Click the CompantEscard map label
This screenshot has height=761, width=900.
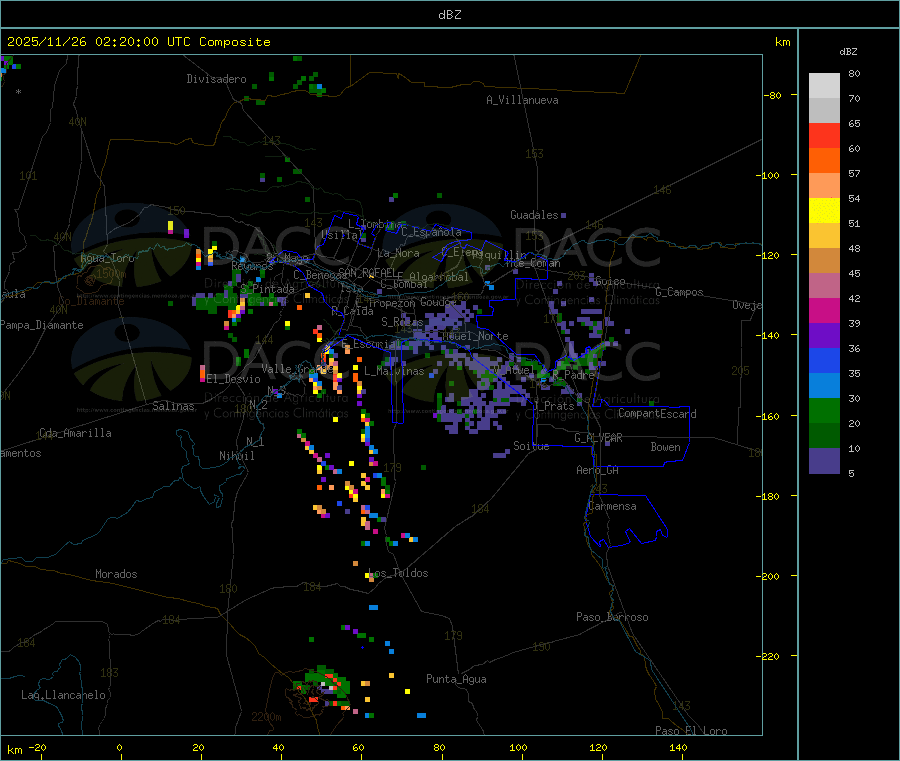coord(657,414)
